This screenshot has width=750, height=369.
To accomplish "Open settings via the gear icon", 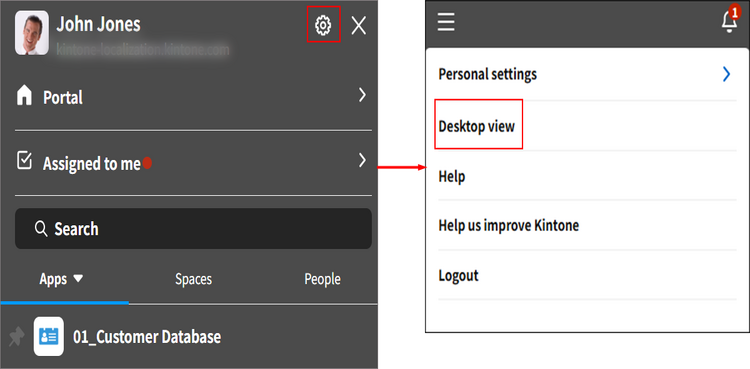I will pyautogui.click(x=323, y=24).
